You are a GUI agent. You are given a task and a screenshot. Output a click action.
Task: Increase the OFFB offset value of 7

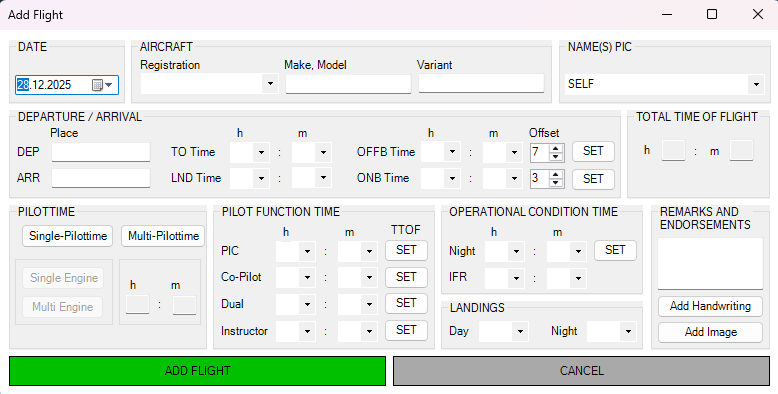tap(556, 148)
